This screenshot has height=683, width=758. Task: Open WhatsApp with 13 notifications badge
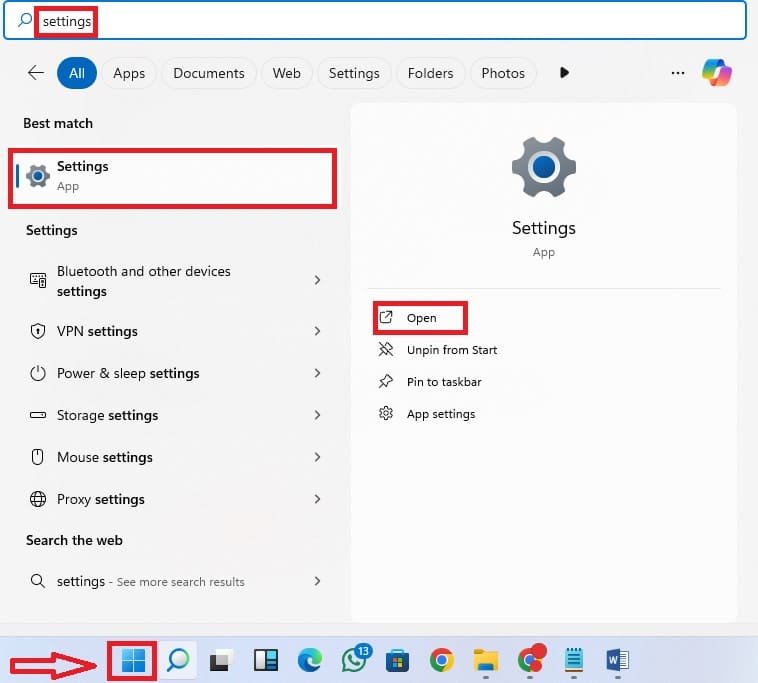355,659
